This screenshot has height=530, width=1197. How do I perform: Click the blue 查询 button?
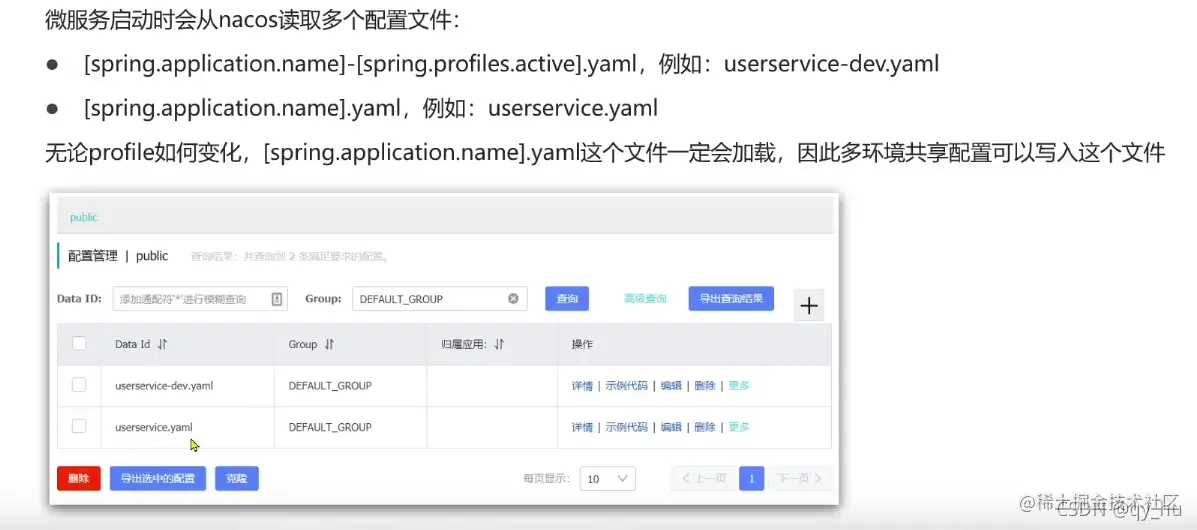click(x=566, y=299)
